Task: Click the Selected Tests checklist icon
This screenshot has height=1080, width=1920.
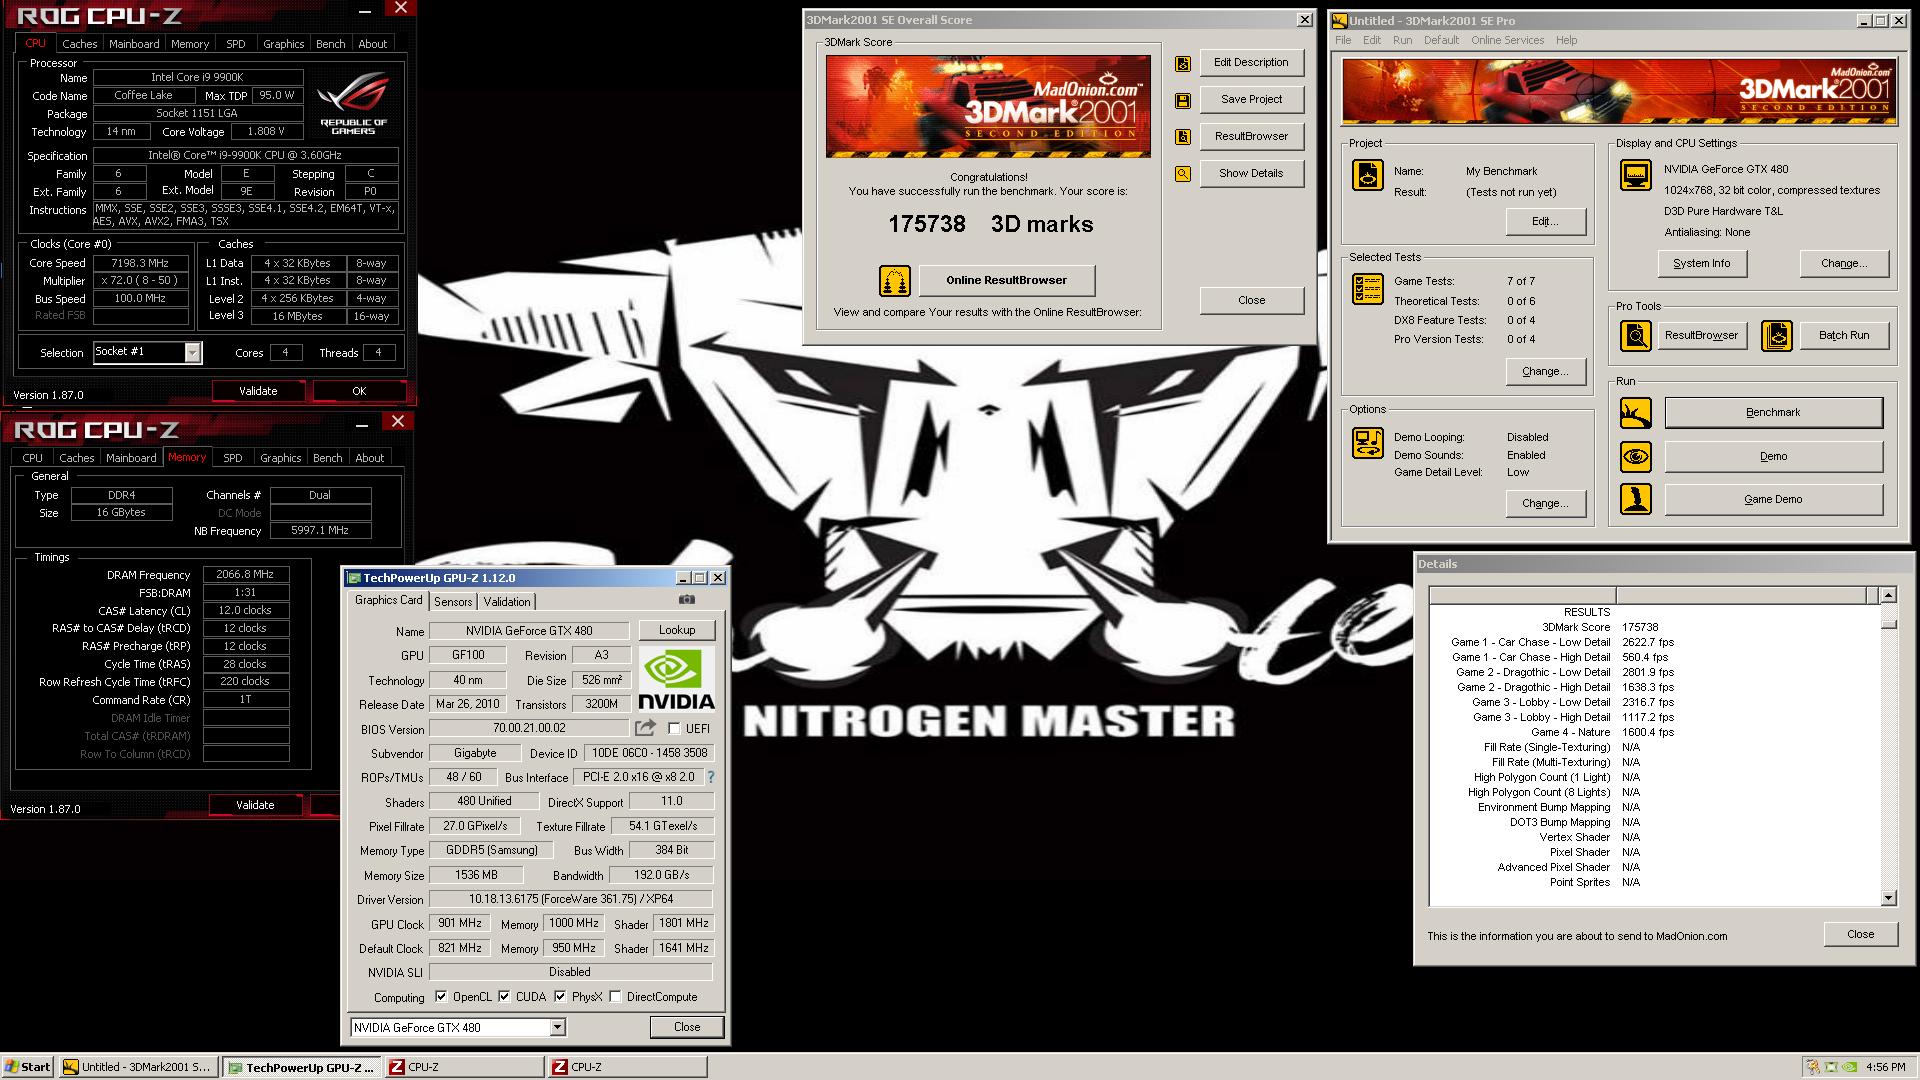Action: click(x=1367, y=289)
